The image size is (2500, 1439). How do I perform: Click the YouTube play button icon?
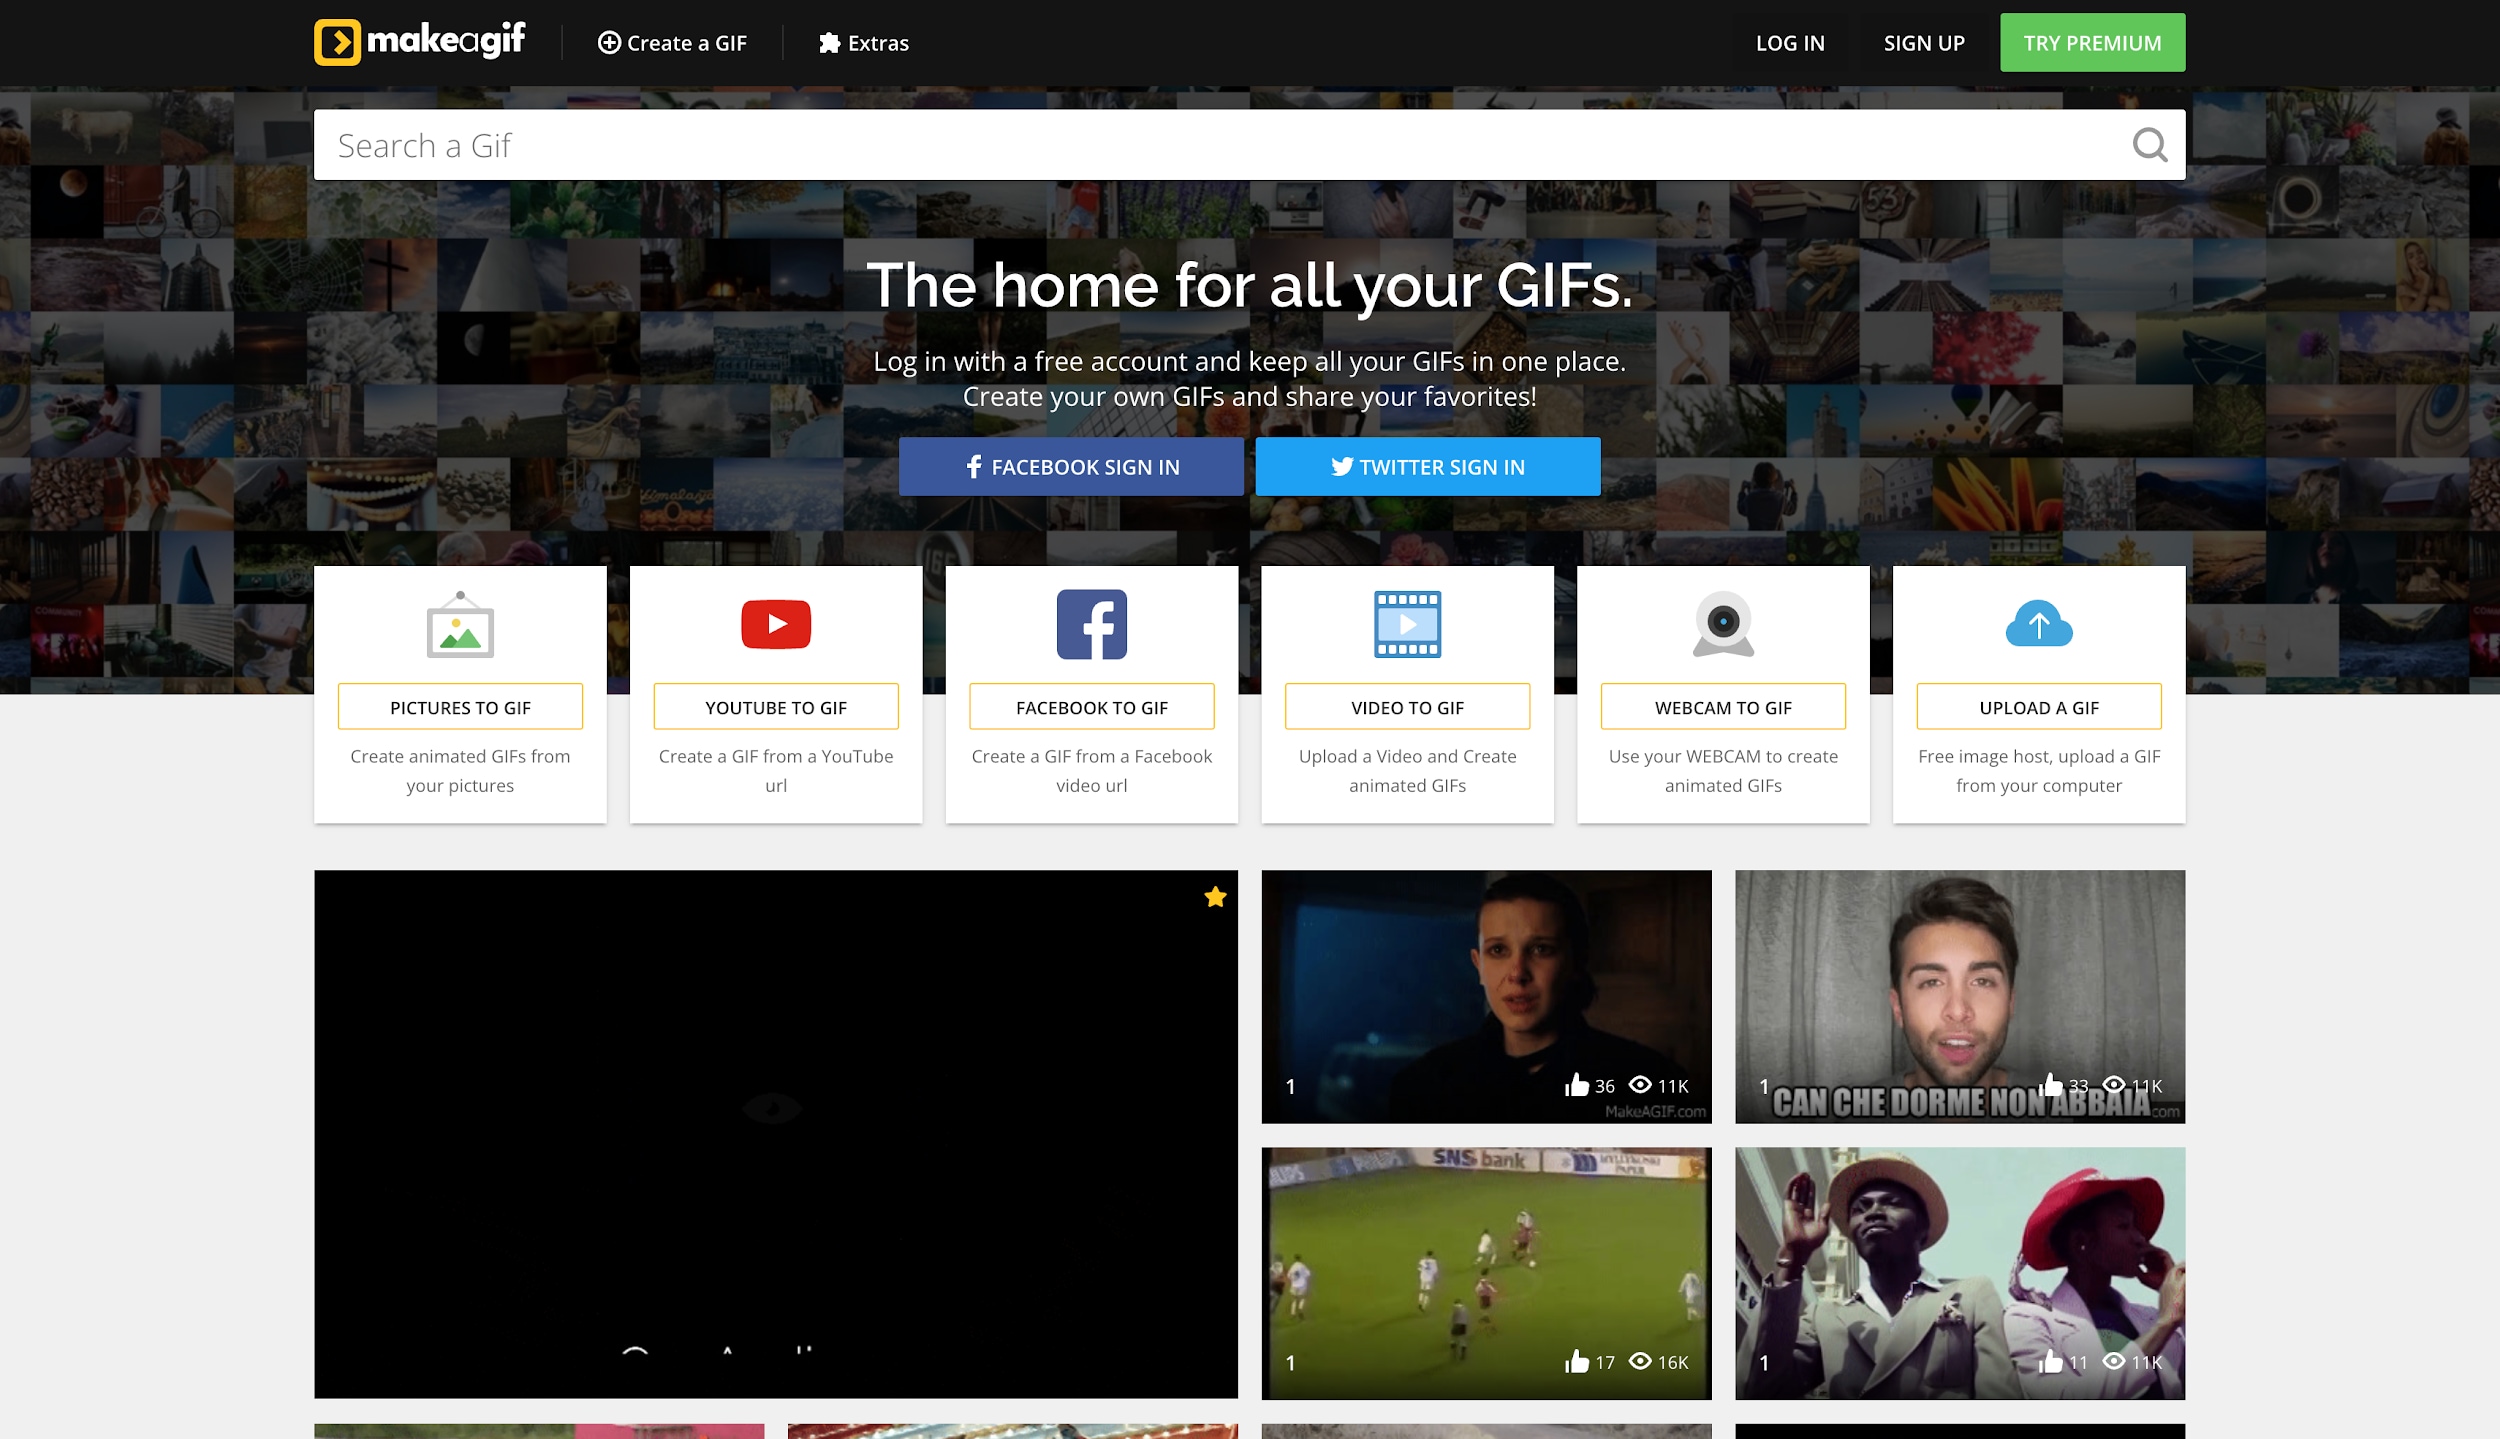[x=775, y=623]
